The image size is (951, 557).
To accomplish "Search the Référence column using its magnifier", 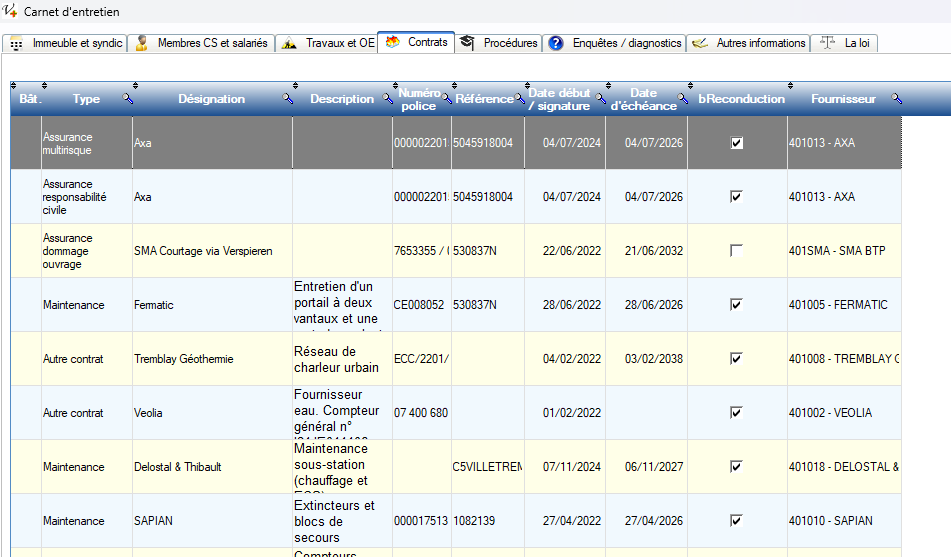I will [520, 99].
